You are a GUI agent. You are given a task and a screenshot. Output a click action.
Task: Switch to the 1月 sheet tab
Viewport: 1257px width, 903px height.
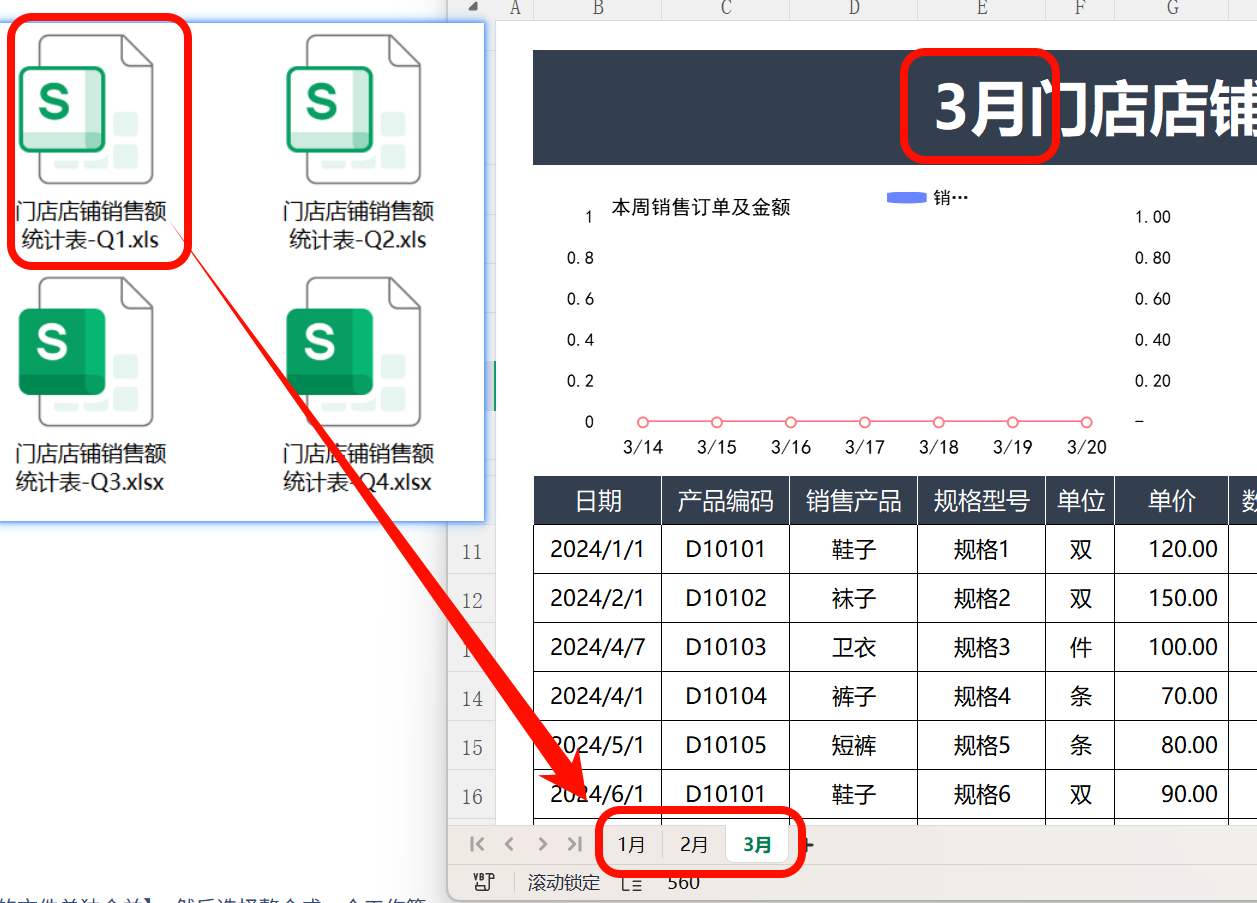click(x=632, y=844)
